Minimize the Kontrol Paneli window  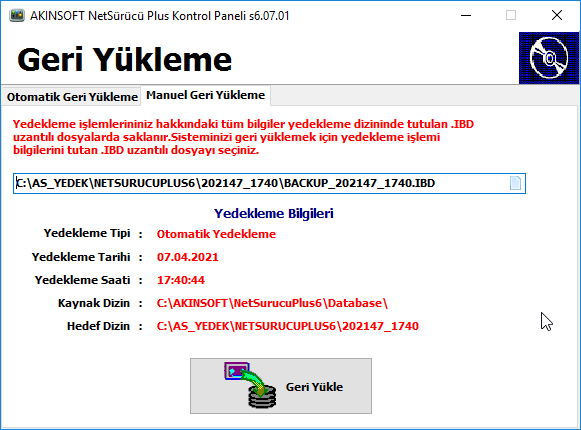tap(466, 16)
